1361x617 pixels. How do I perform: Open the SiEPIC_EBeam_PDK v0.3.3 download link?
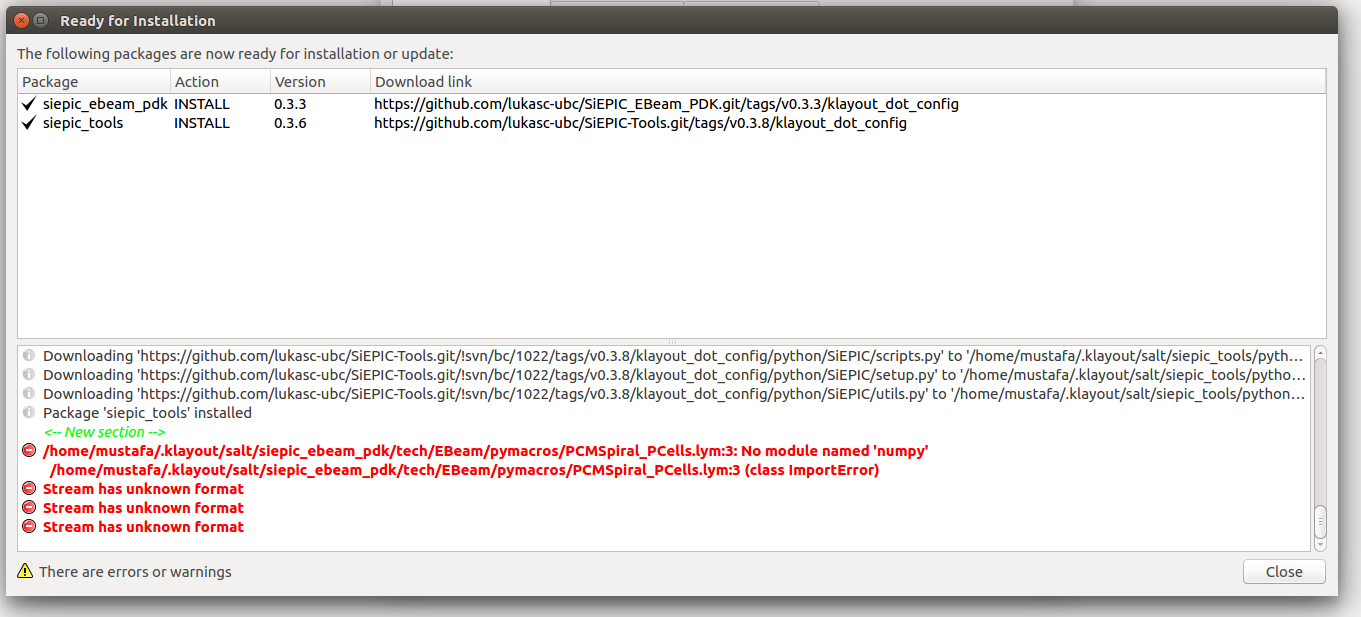[x=665, y=103]
